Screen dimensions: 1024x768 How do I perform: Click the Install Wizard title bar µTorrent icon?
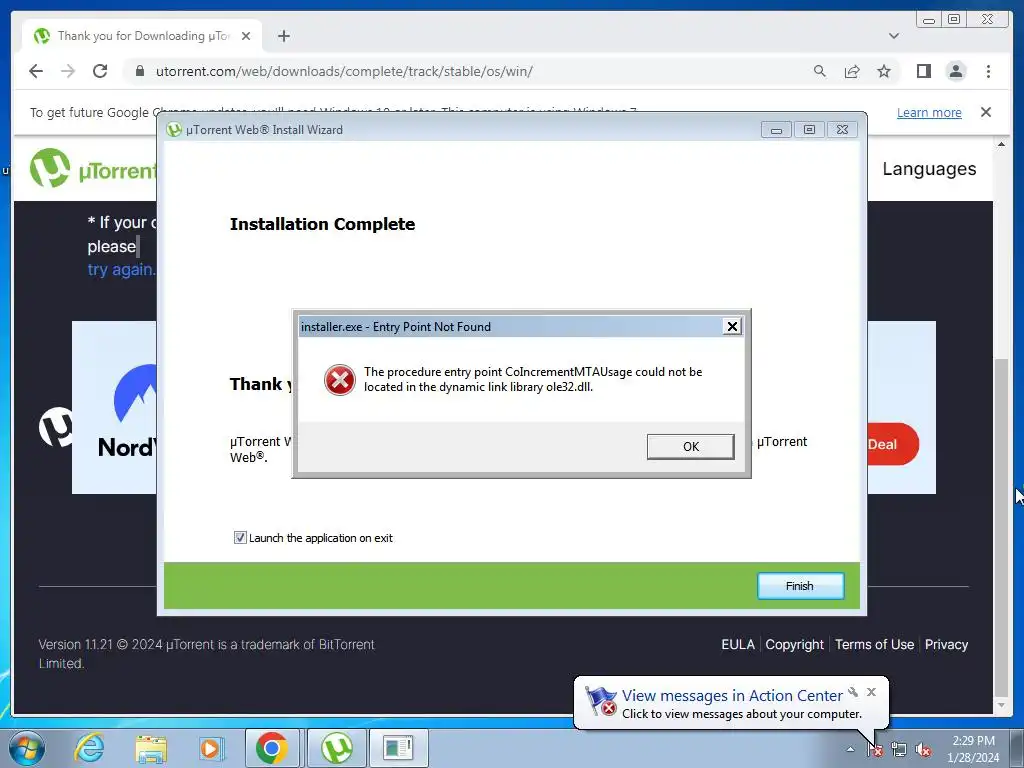coord(174,129)
